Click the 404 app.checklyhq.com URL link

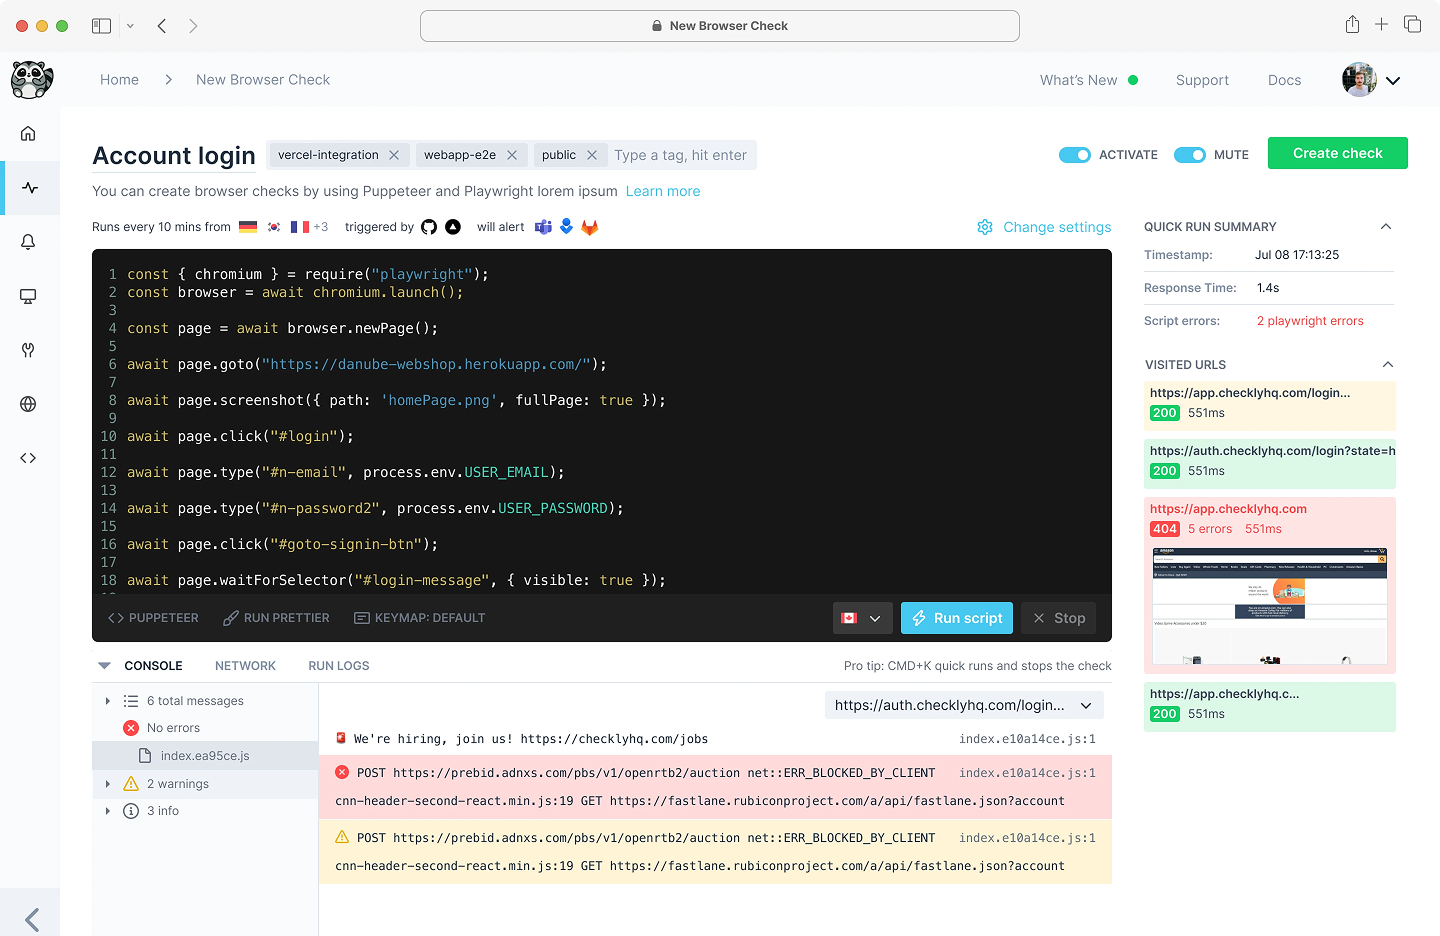pos(1228,509)
